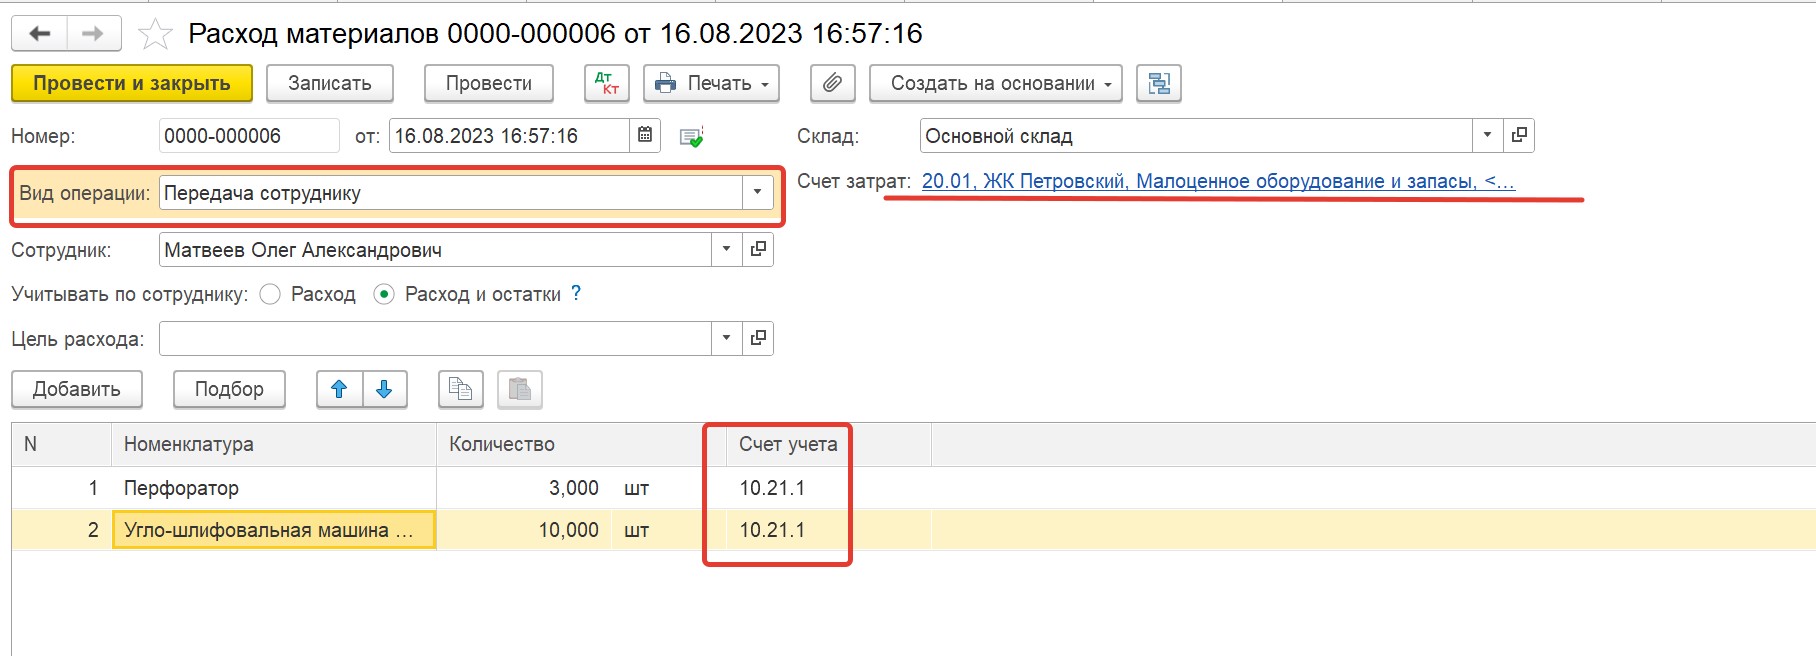This screenshot has width=1816, height=656.
Task: Open the Создать на основании menu
Action: pyautogui.click(x=996, y=83)
